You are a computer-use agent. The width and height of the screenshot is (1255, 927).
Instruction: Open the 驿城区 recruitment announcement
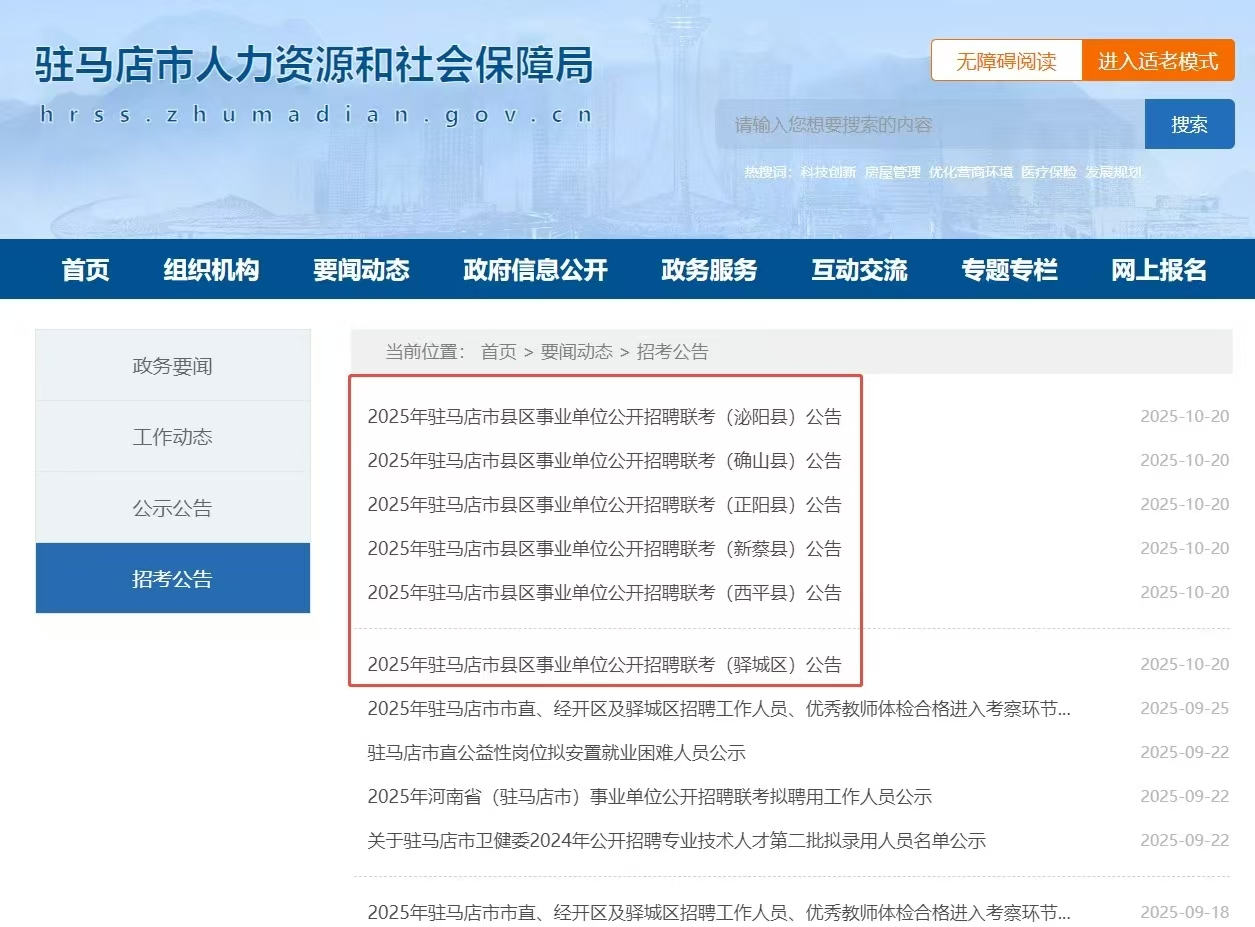(604, 665)
